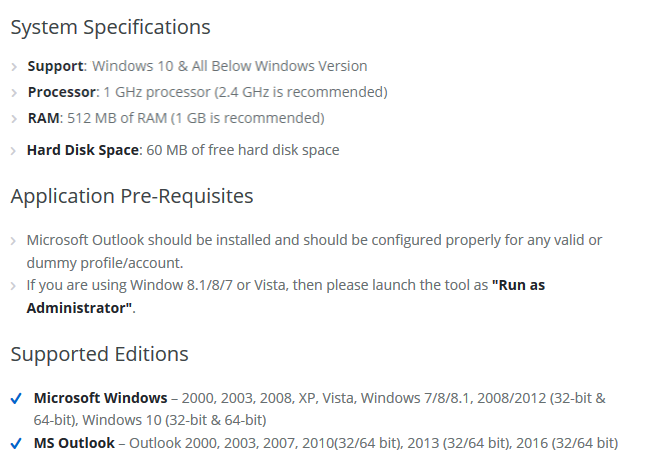This screenshot has height=472, width=649.
Task: Click the bold "Run as Administrator" text
Action: click(517, 285)
